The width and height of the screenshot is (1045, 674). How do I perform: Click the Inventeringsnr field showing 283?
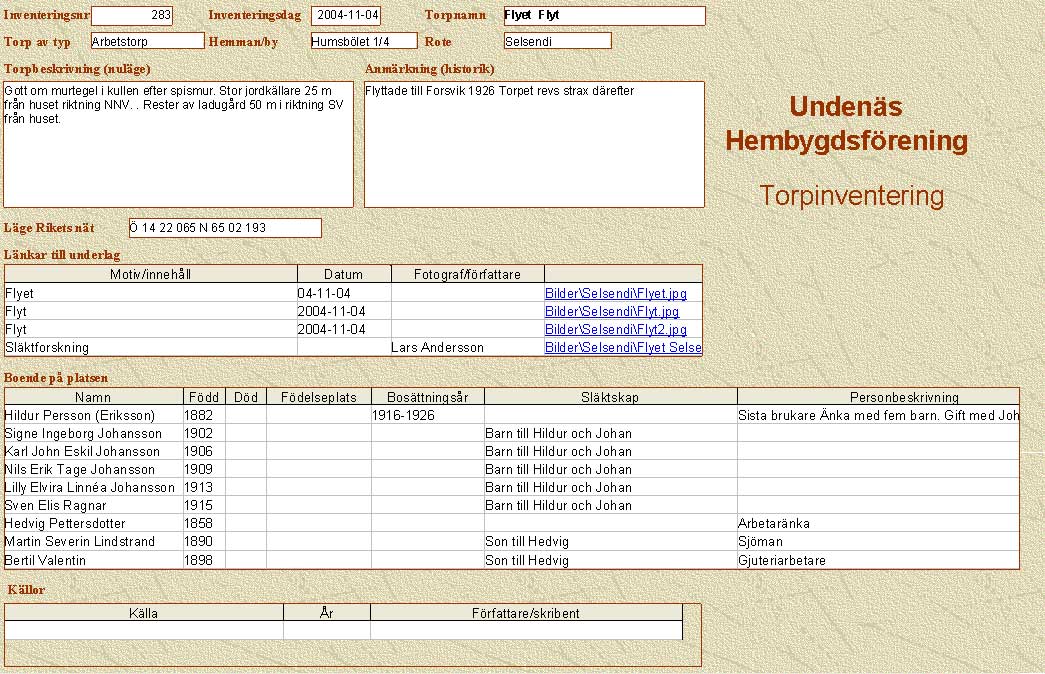tap(132, 16)
